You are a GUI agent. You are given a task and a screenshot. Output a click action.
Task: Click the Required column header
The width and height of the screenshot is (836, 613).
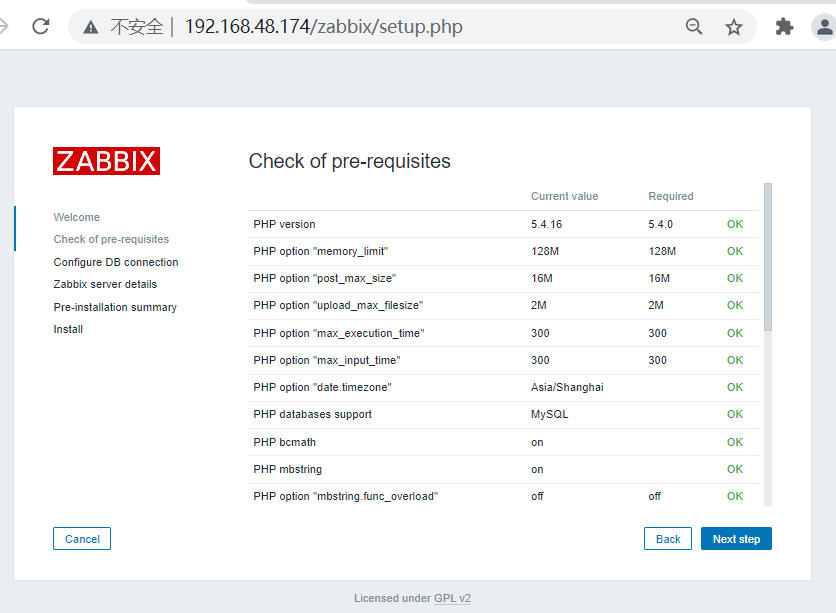coord(671,196)
